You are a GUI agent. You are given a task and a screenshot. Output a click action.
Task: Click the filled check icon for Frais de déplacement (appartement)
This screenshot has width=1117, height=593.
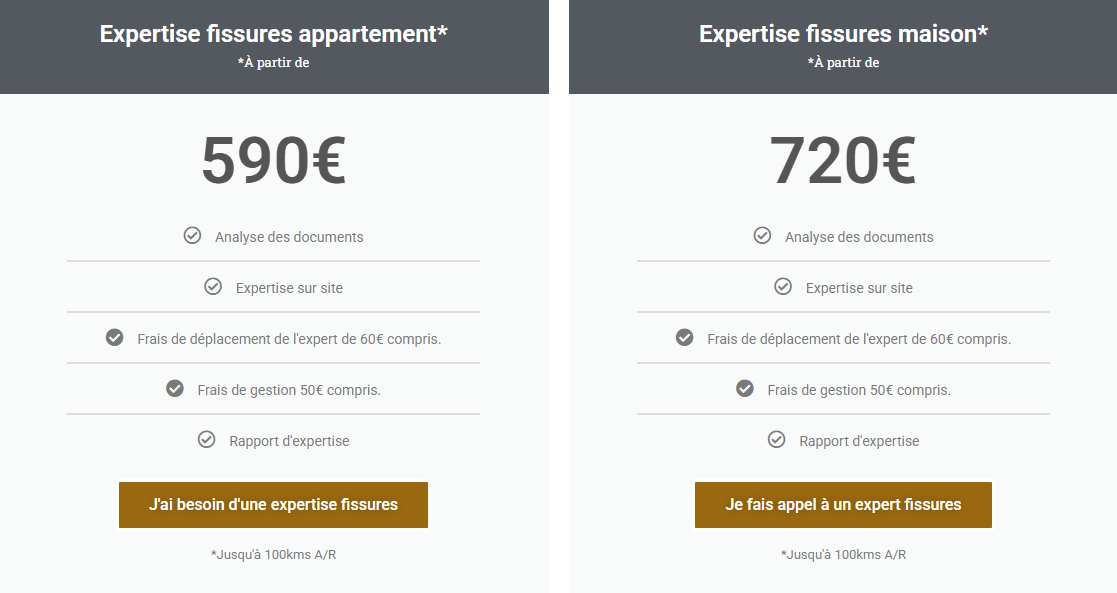coord(113,338)
